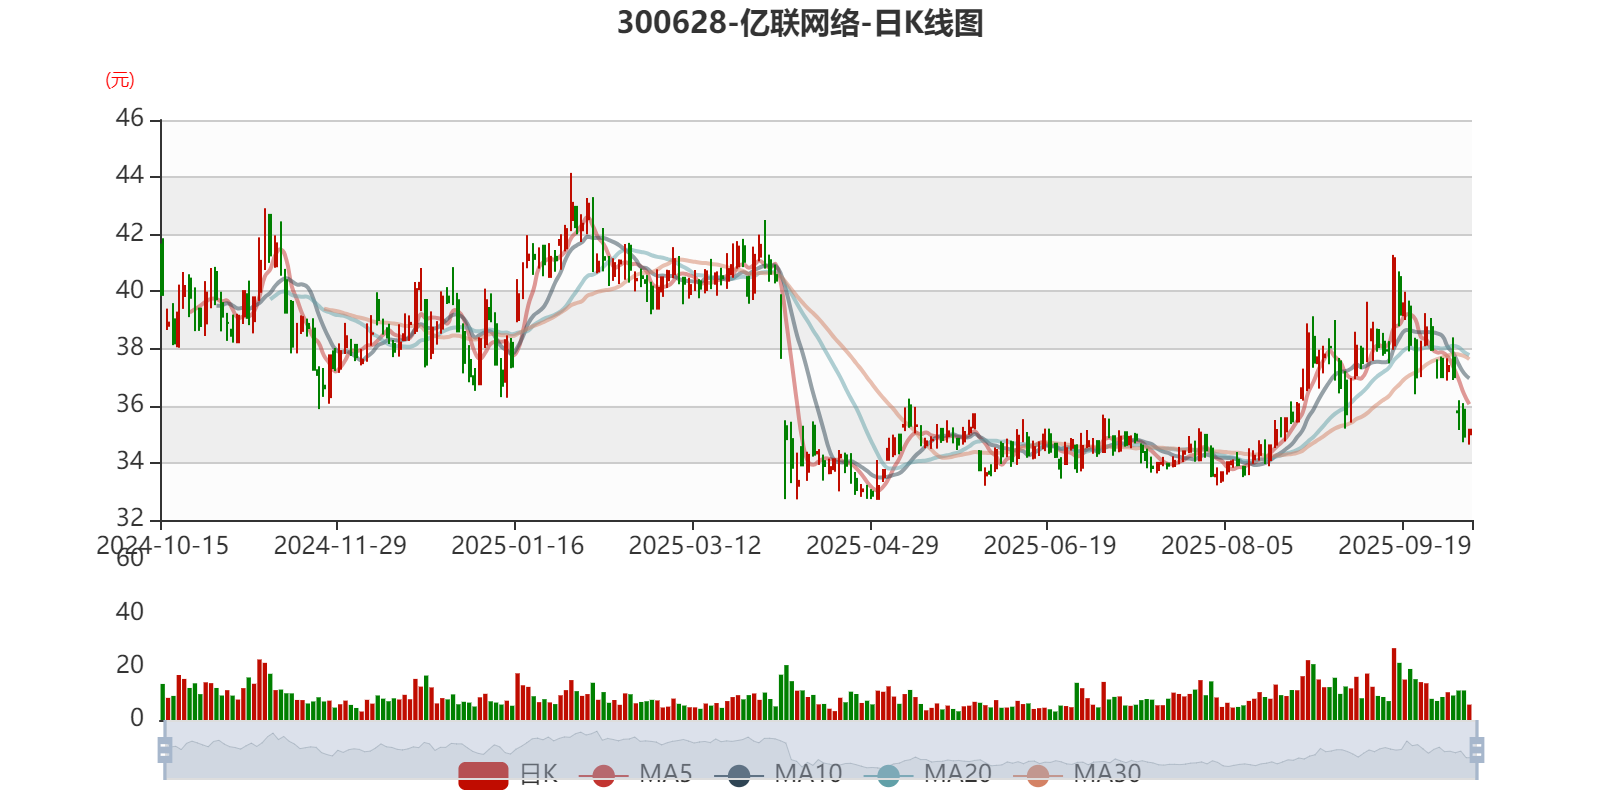
Task: Click the left handle of the zoom slider
Action: [x=165, y=750]
